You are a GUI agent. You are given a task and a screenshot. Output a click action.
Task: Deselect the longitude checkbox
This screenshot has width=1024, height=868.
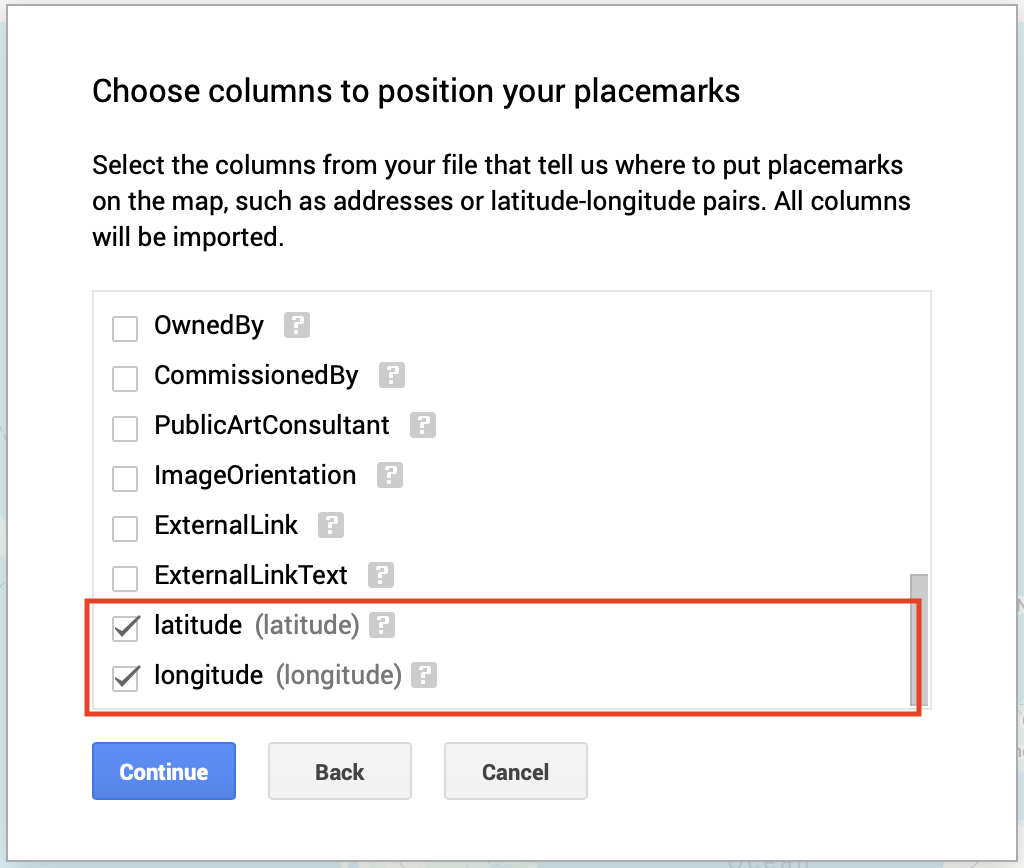click(x=125, y=678)
